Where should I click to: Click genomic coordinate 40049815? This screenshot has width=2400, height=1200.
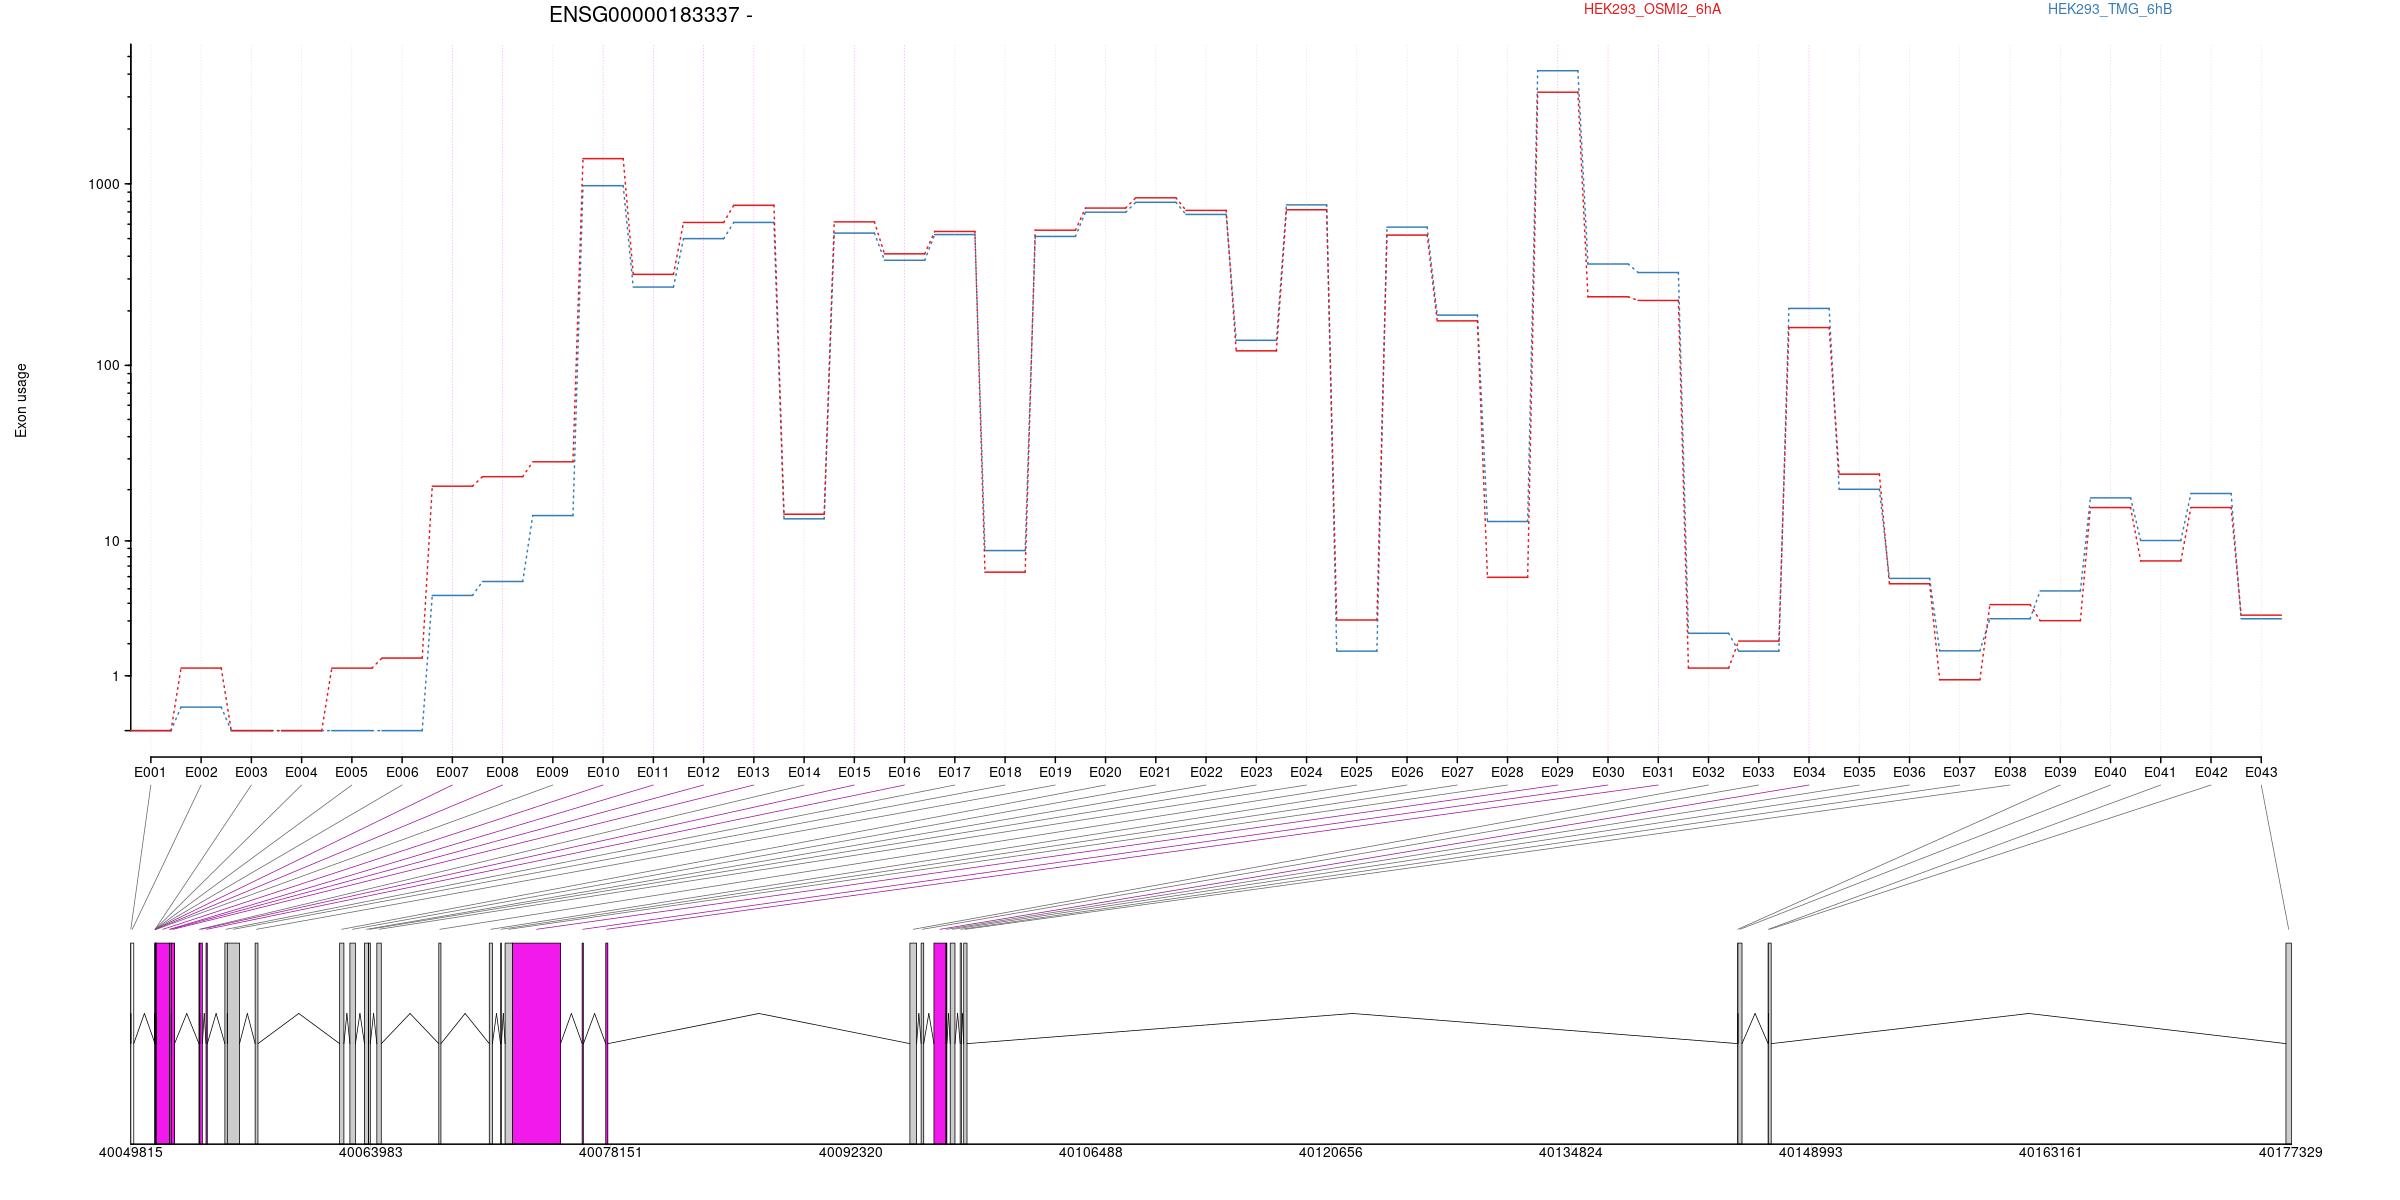point(131,1152)
